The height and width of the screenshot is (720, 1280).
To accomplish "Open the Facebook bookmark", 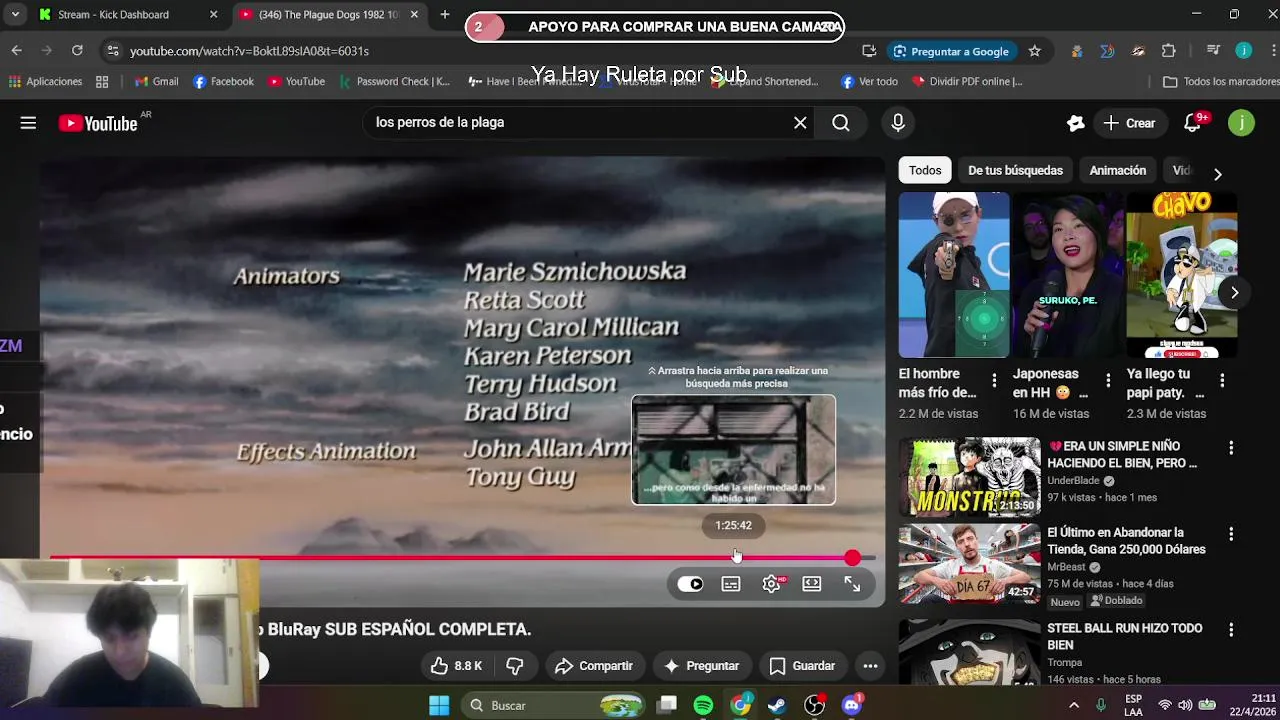I will (x=224, y=82).
